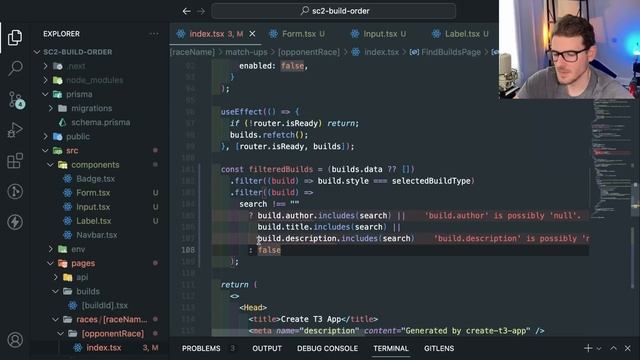Open schema.prisma file
640x360 pixels.
point(100,122)
